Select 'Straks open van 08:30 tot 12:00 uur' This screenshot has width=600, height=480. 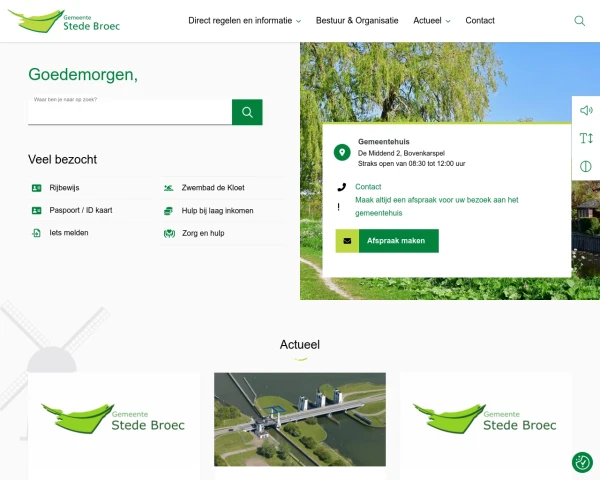point(412,164)
